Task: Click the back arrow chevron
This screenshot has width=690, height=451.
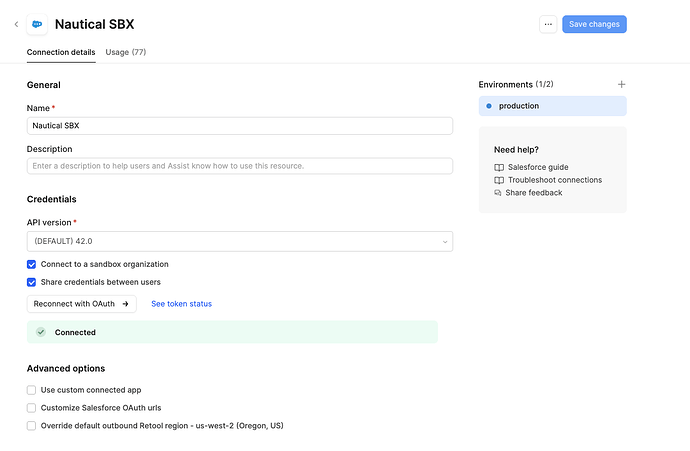Action: pyautogui.click(x=16, y=24)
